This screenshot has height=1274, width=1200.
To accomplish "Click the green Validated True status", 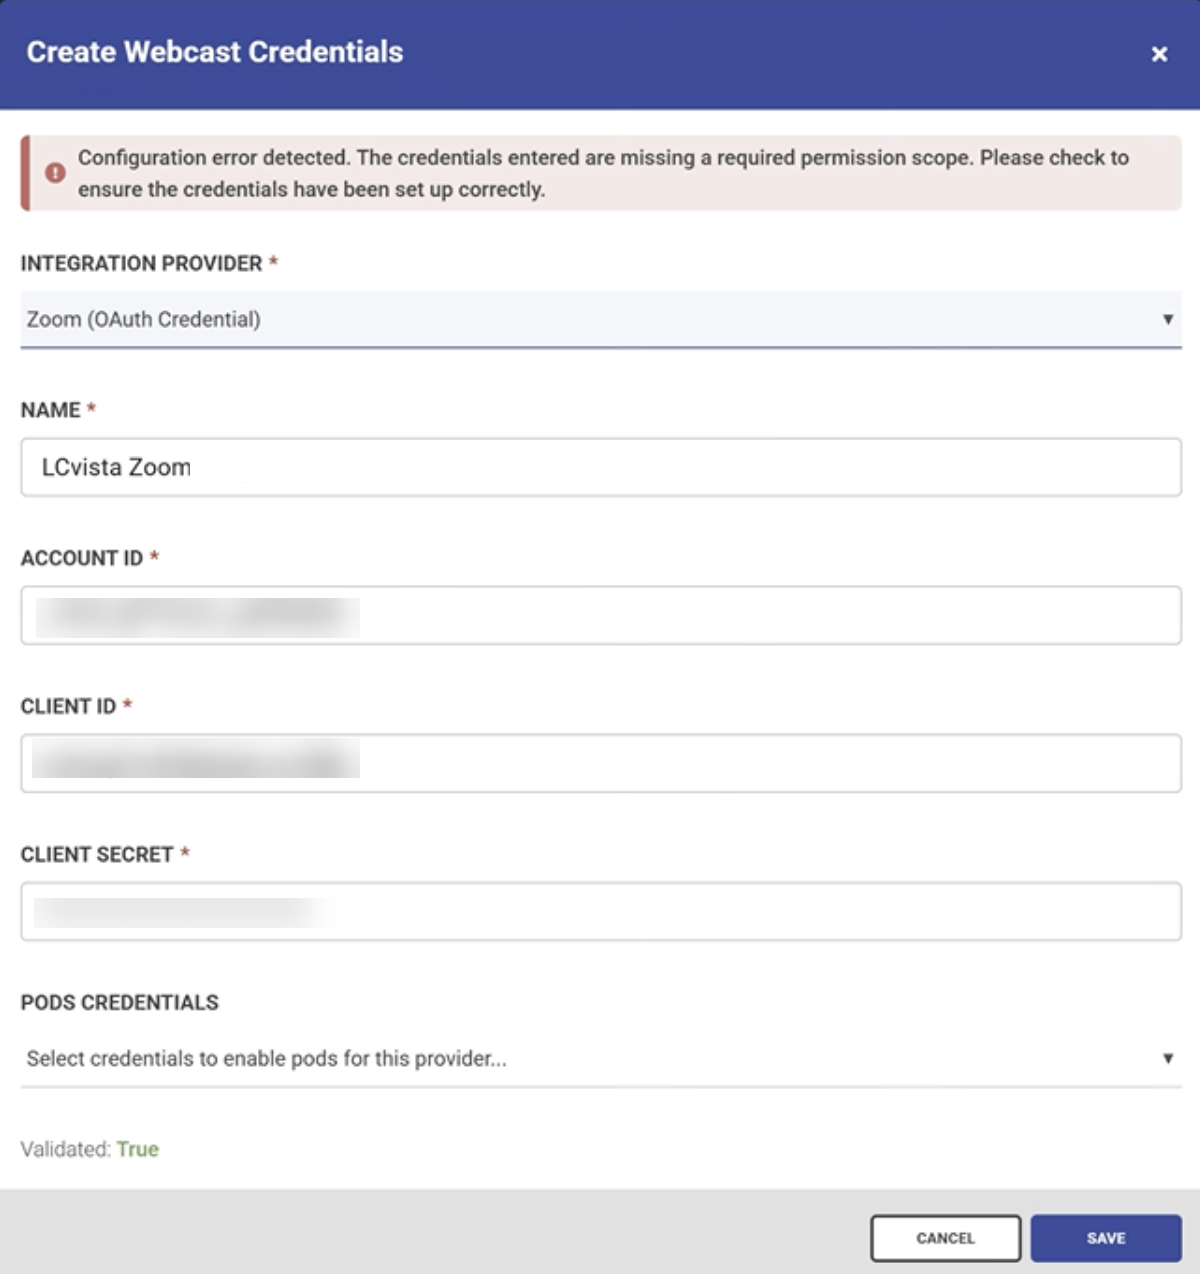I will pyautogui.click(x=137, y=1149).
